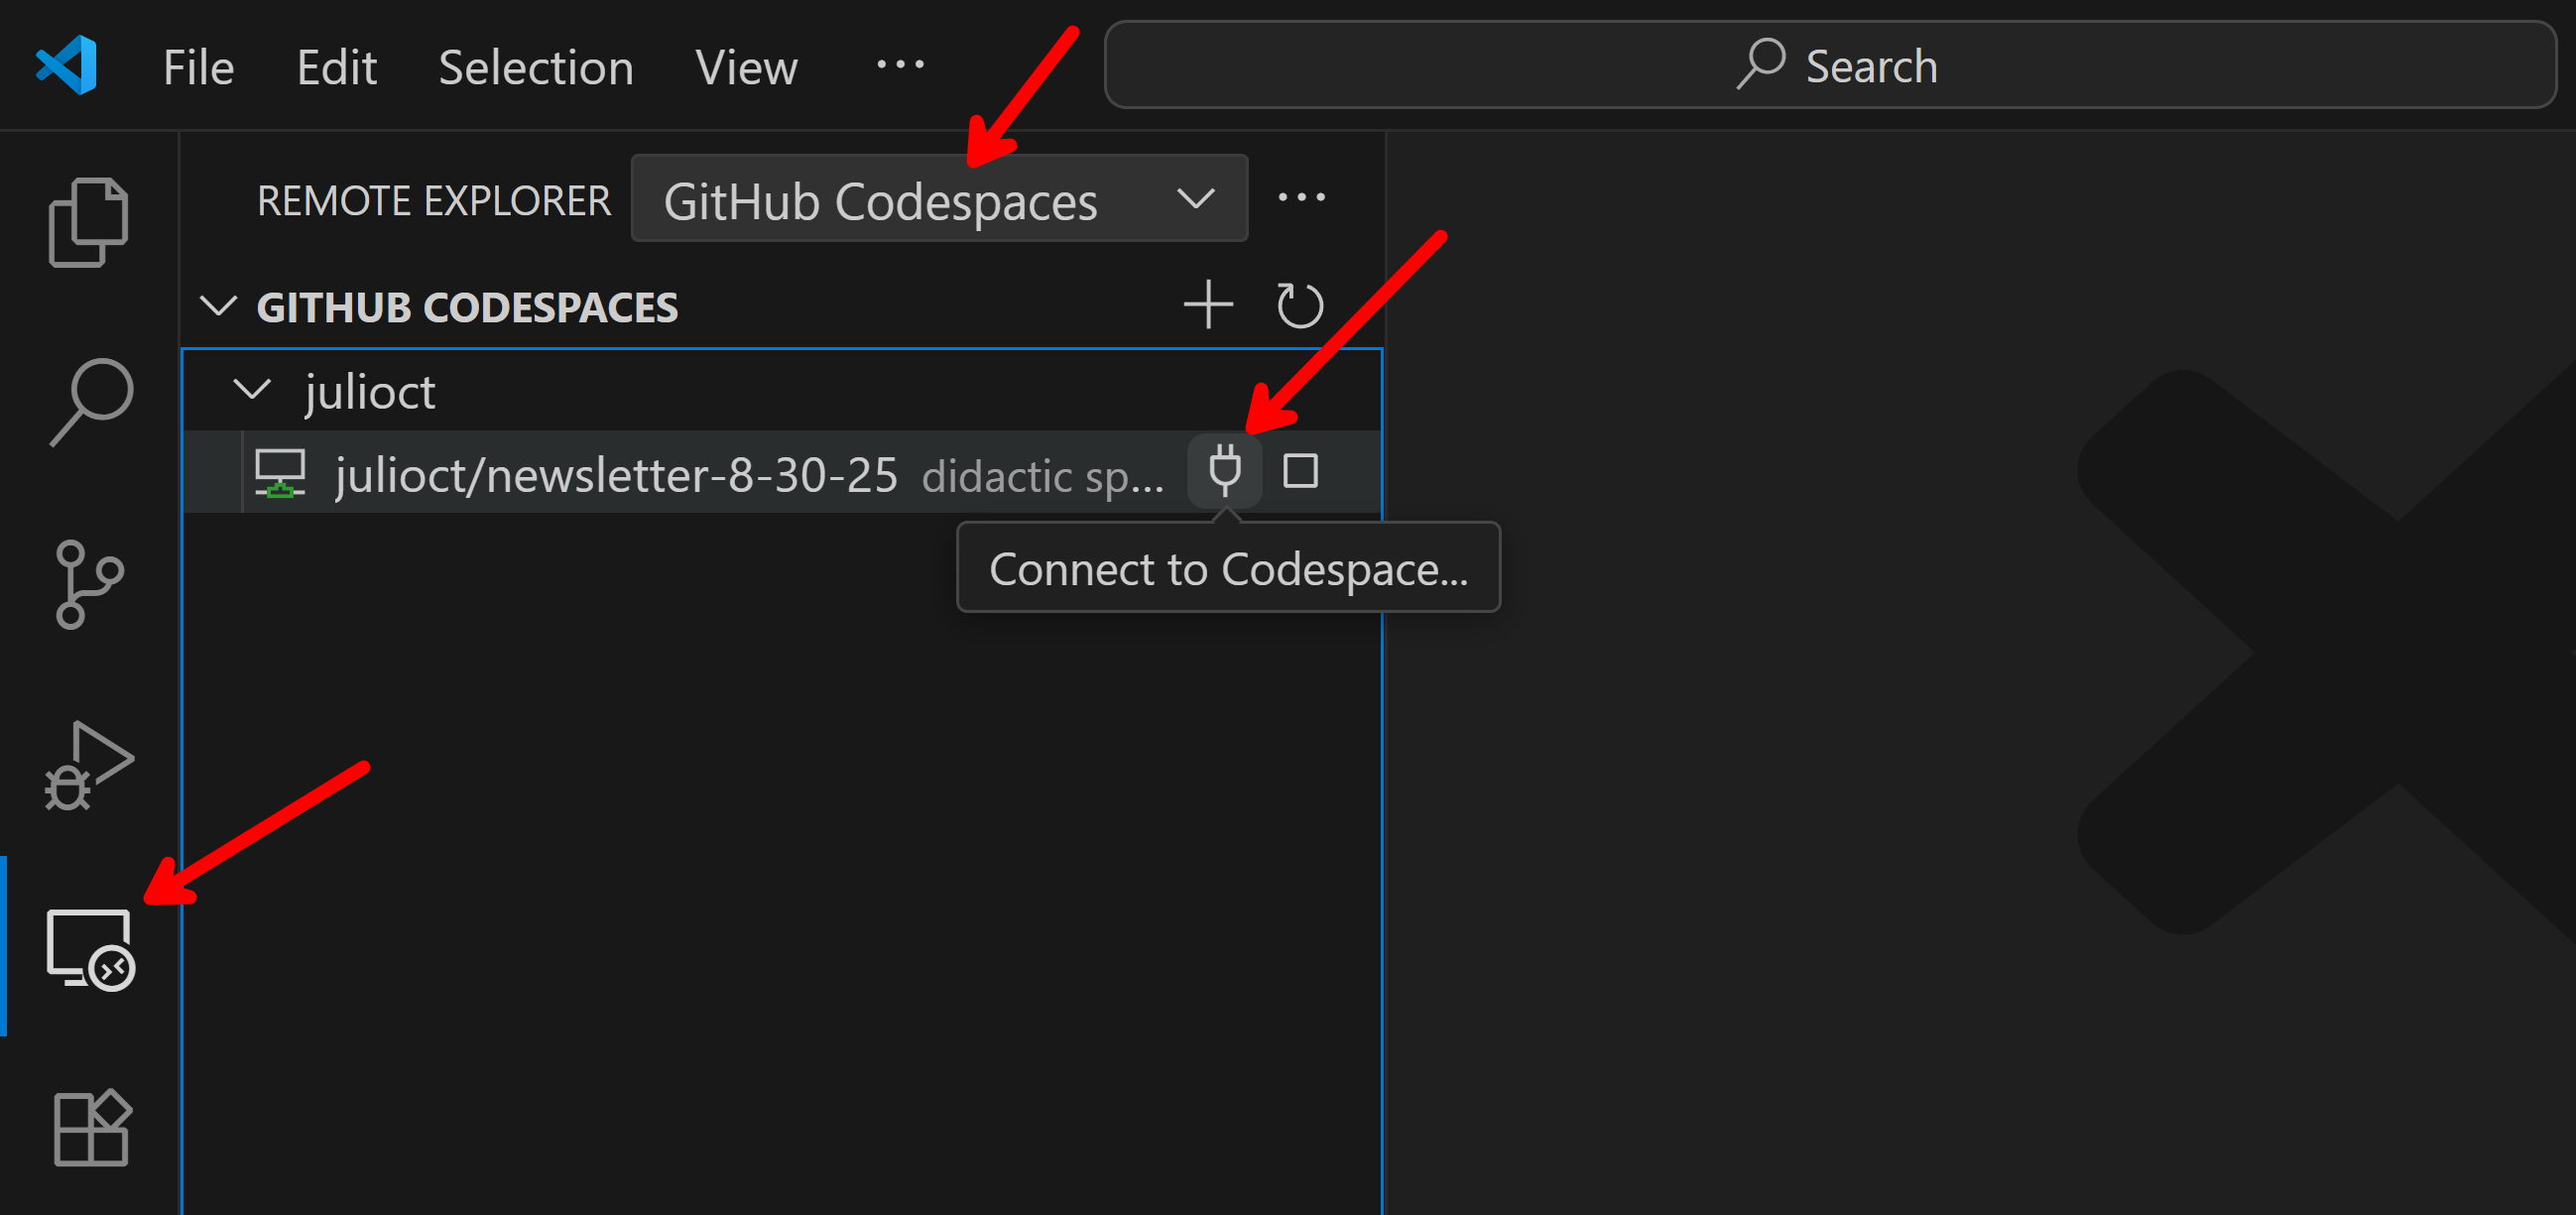The width and height of the screenshot is (2576, 1215).
Task: Open the Run and Debug view
Action: point(89,766)
